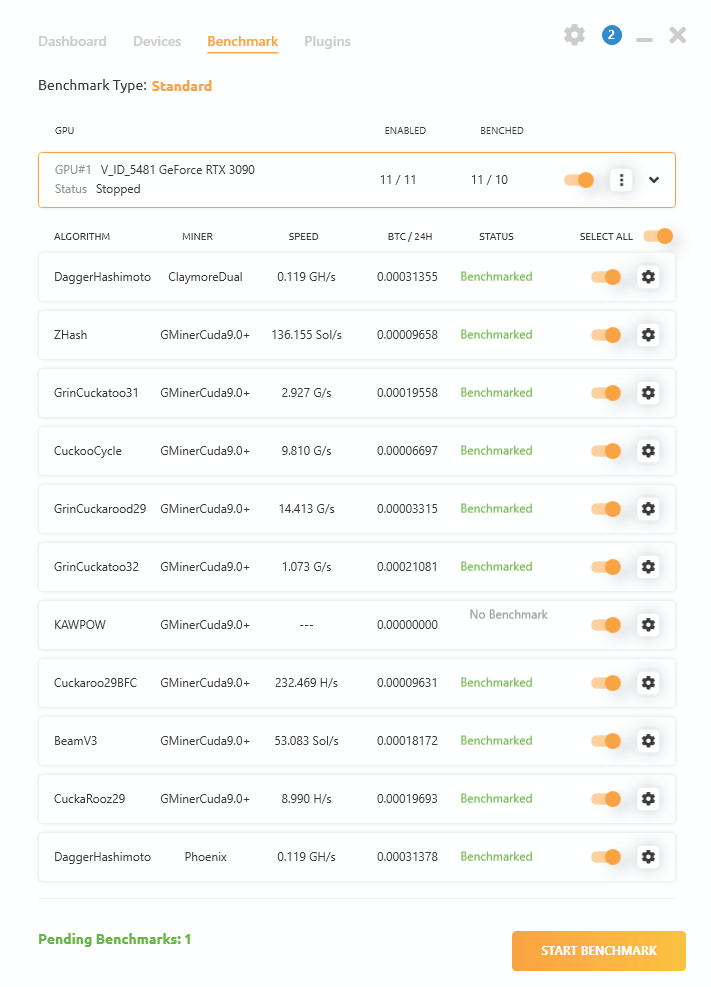Open the Plugins tab
Image resolution: width=711 pixels, height=987 pixels.
point(327,42)
